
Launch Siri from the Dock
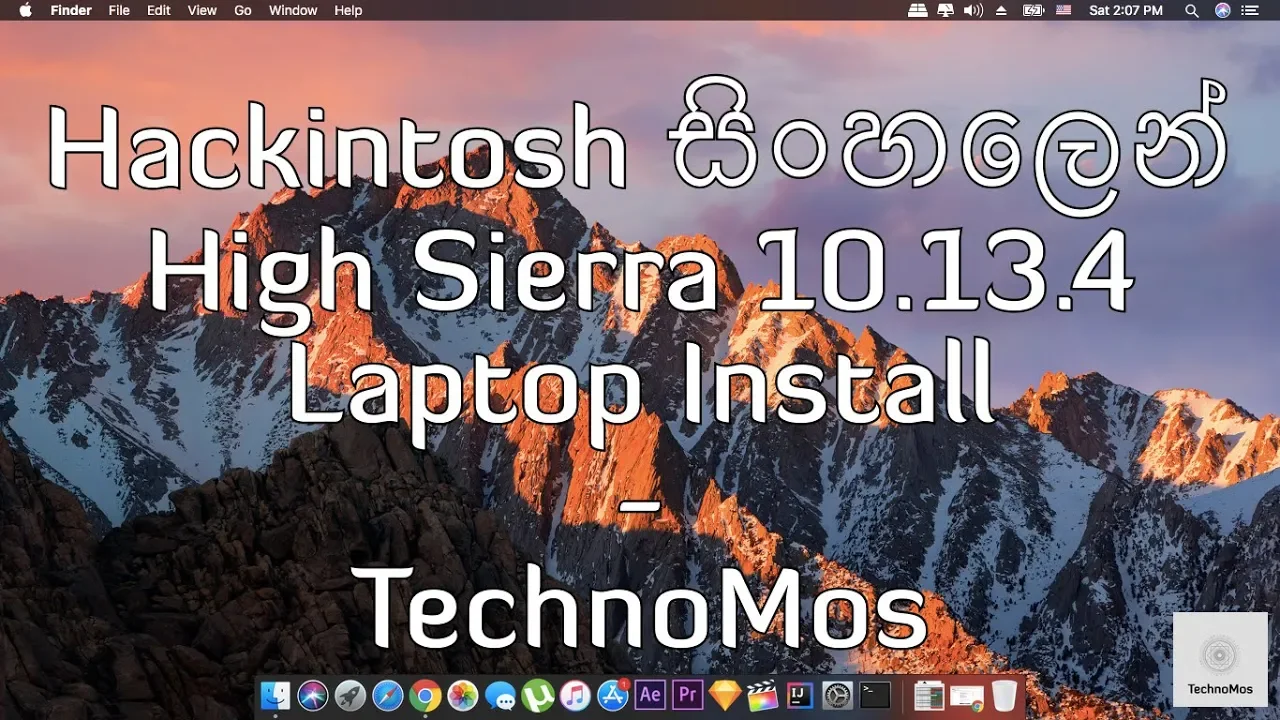click(x=312, y=695)
